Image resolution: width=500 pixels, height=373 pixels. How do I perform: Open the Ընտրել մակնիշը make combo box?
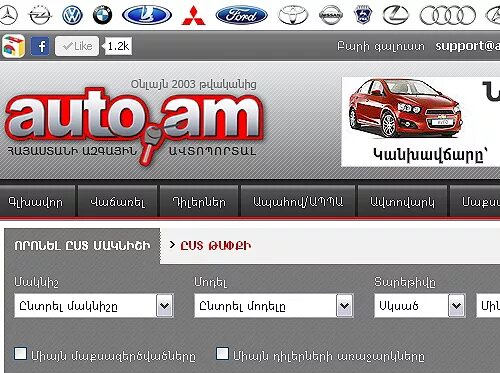[94, 305]
